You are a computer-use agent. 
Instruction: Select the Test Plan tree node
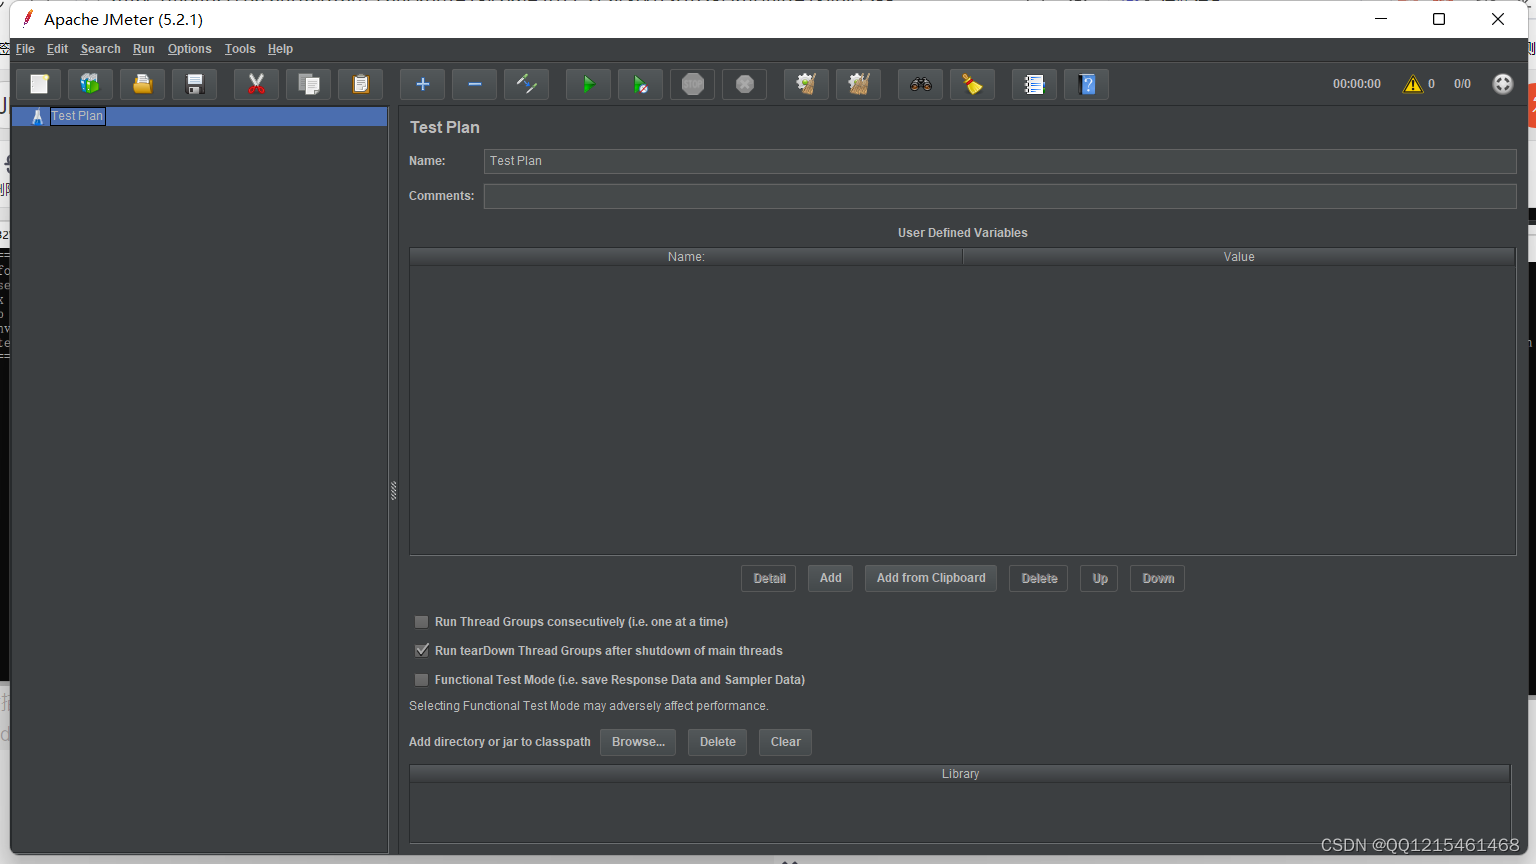point(77,116)
